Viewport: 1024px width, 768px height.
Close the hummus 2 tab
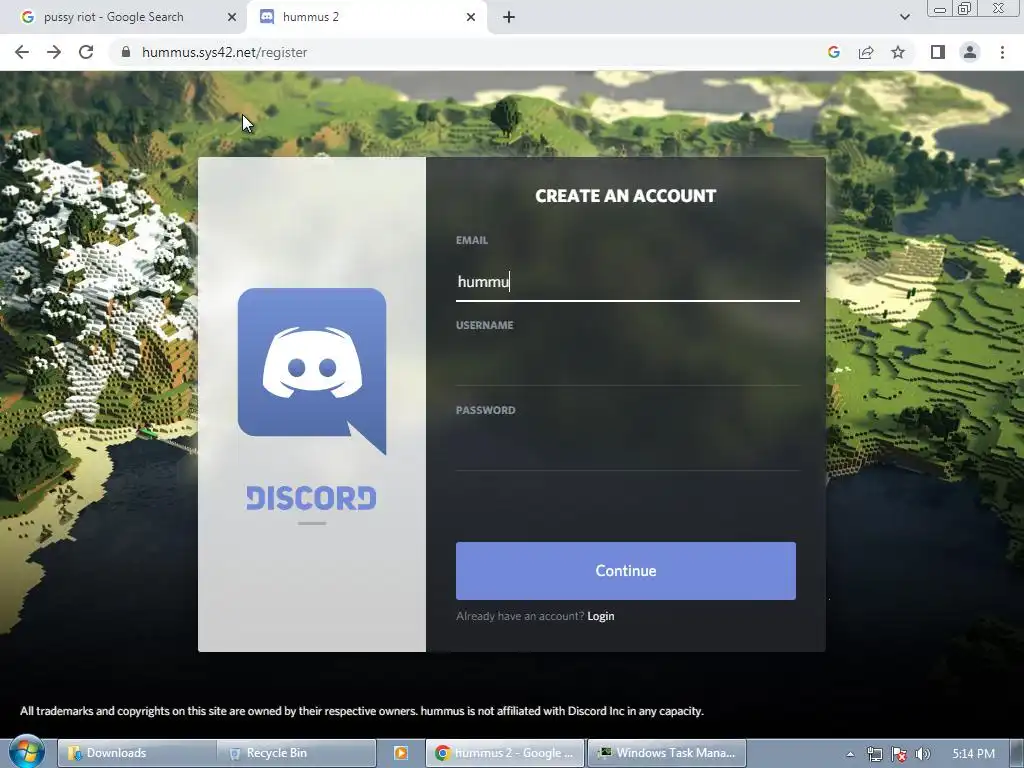click(471, 17)
